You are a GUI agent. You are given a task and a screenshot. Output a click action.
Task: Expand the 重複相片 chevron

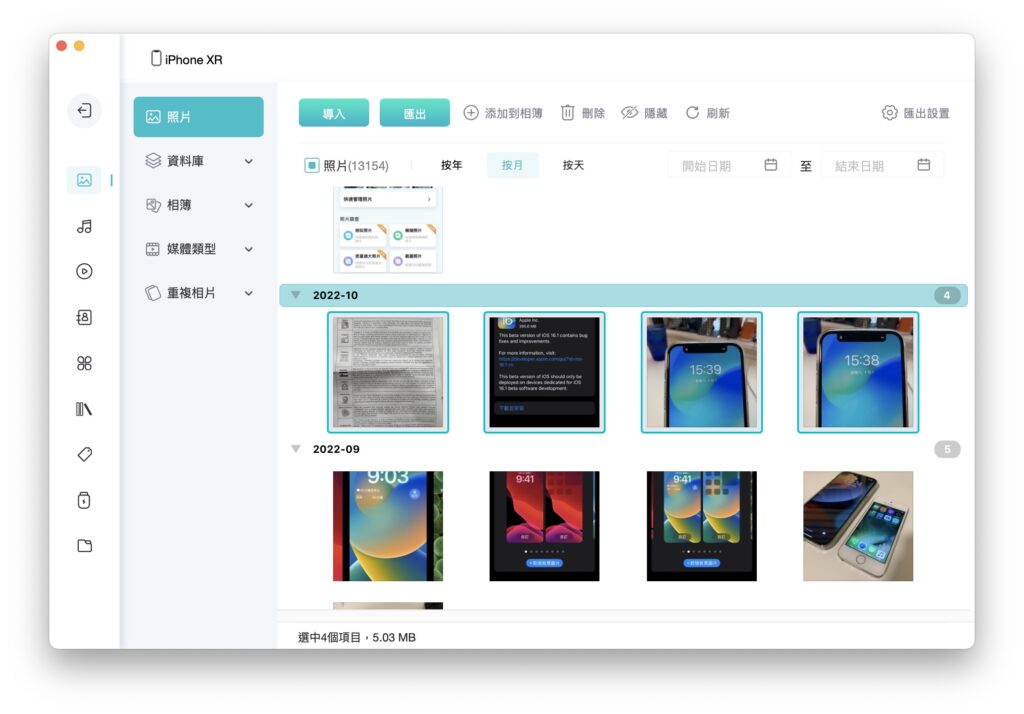249,293
